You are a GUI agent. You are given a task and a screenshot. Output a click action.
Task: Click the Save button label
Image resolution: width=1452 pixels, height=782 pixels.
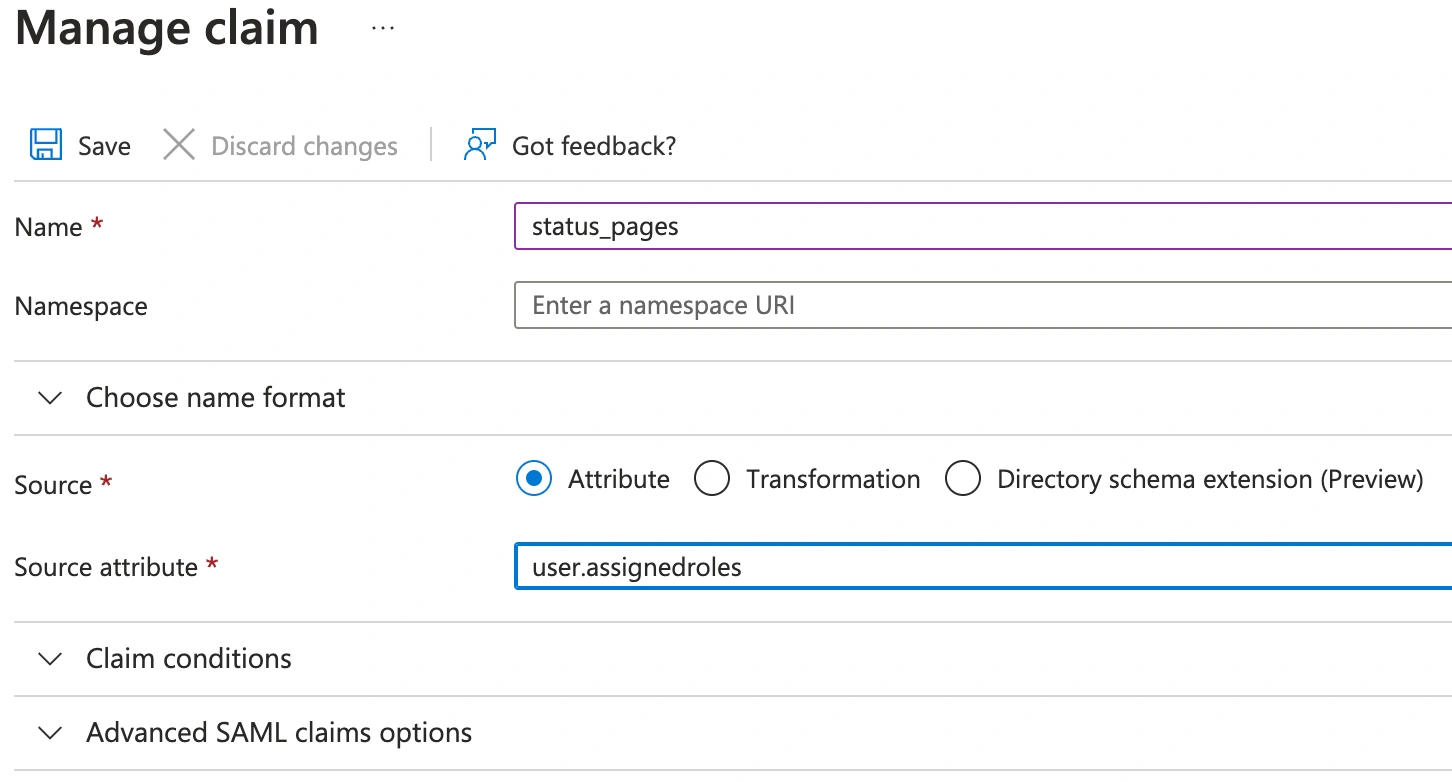104,146
